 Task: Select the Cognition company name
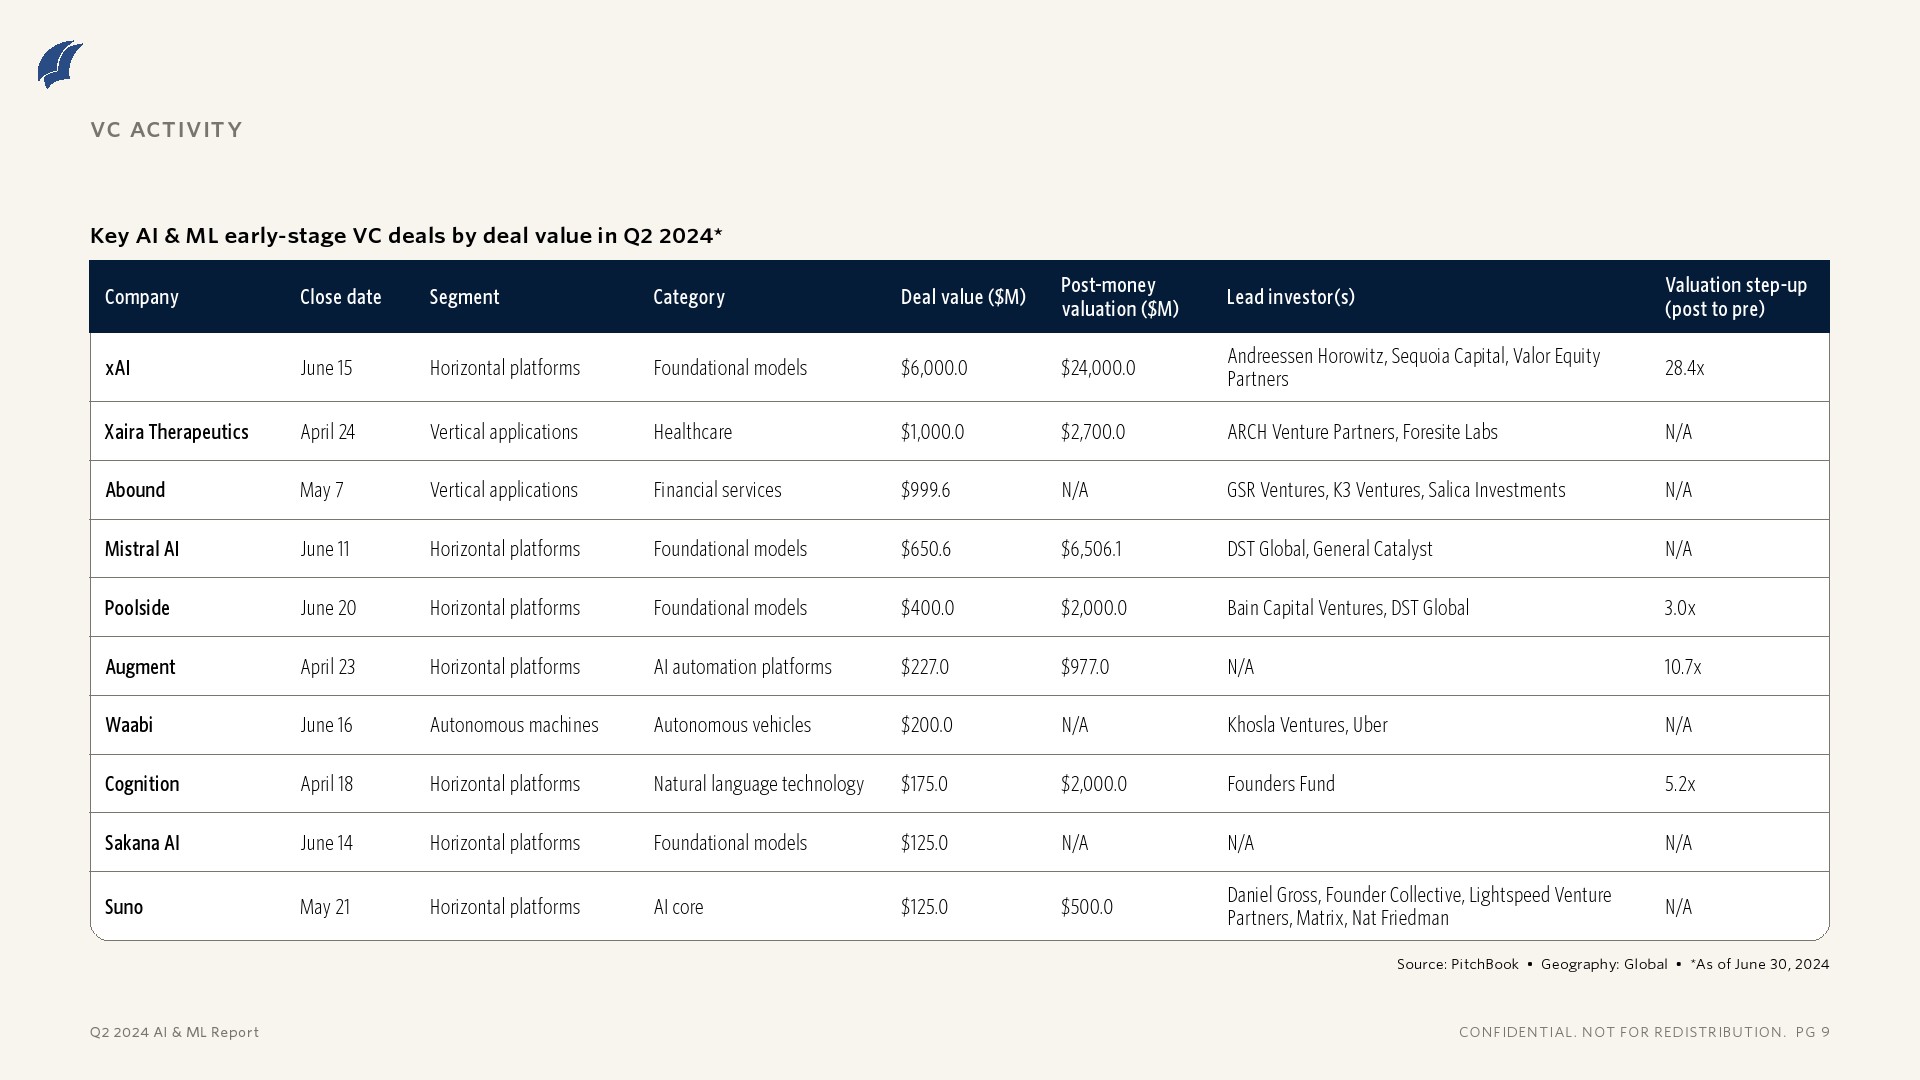pos(142,784)
